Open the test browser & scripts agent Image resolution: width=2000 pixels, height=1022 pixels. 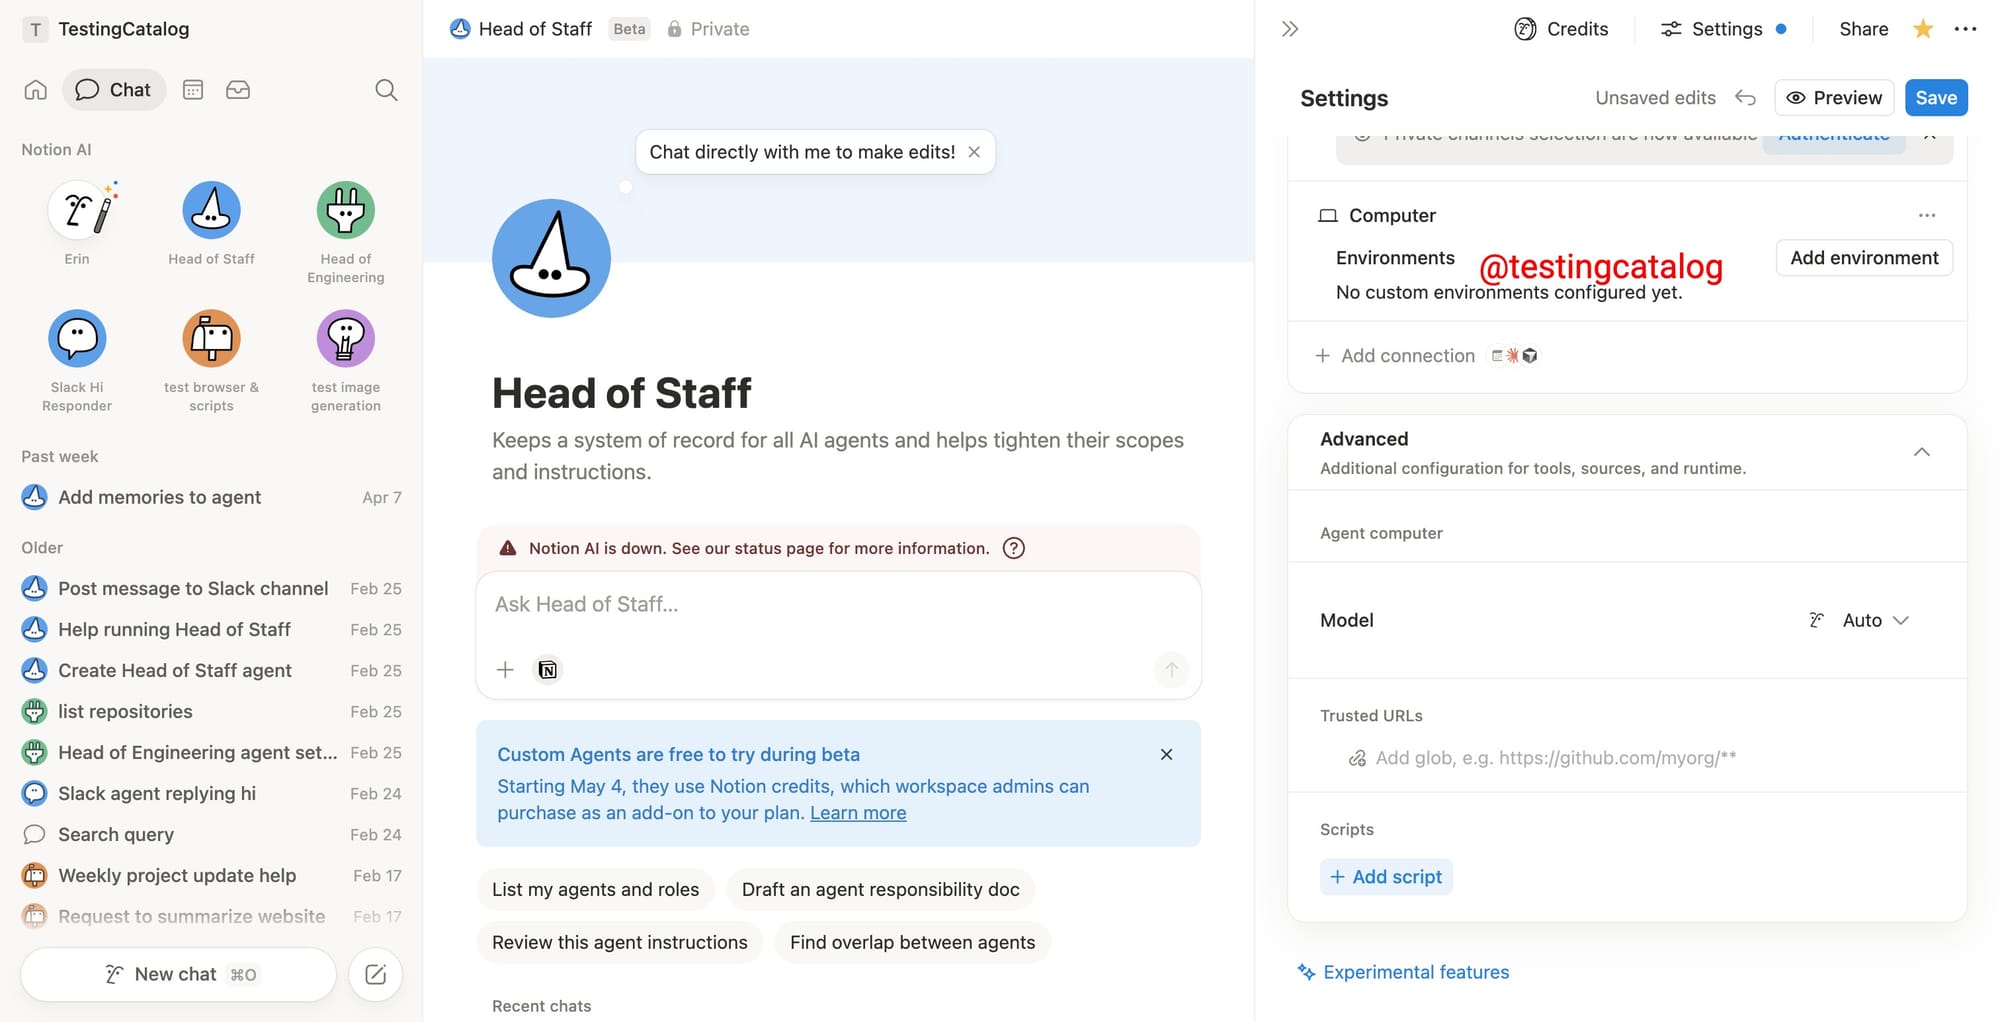(x=211, y=339)
